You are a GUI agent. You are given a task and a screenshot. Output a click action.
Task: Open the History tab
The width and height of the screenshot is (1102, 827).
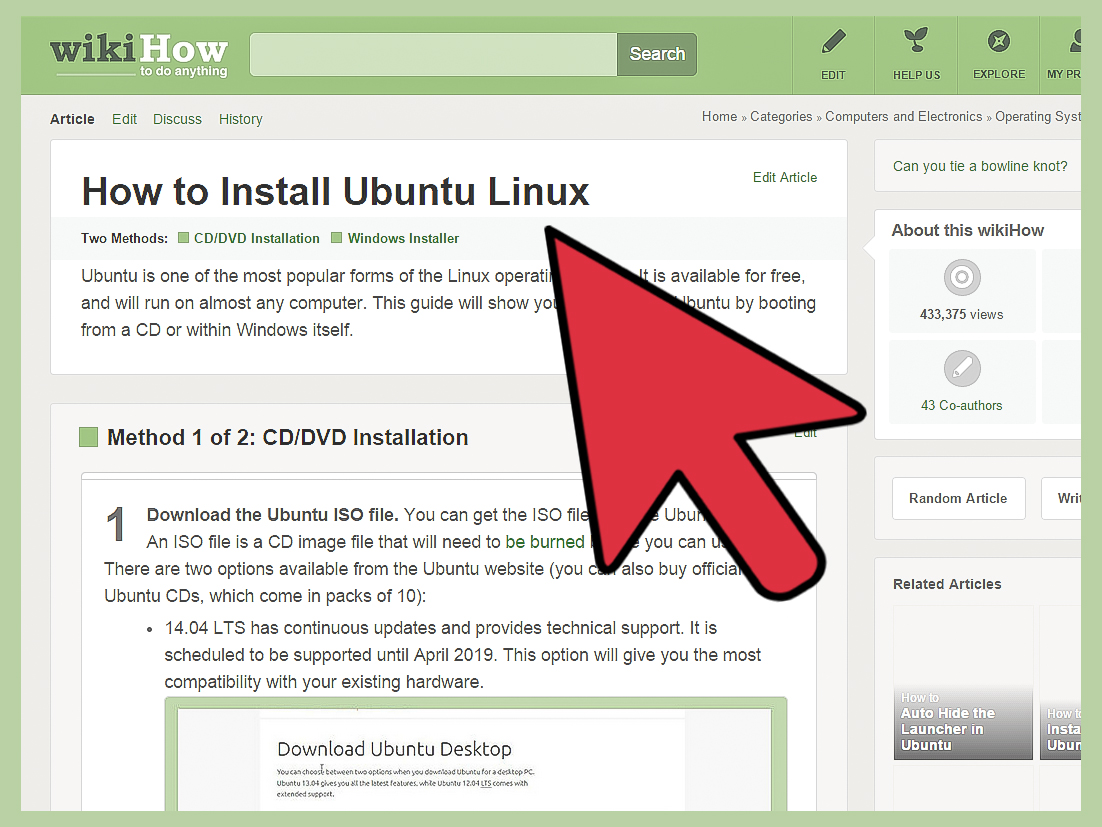click(x=240, y=119)
